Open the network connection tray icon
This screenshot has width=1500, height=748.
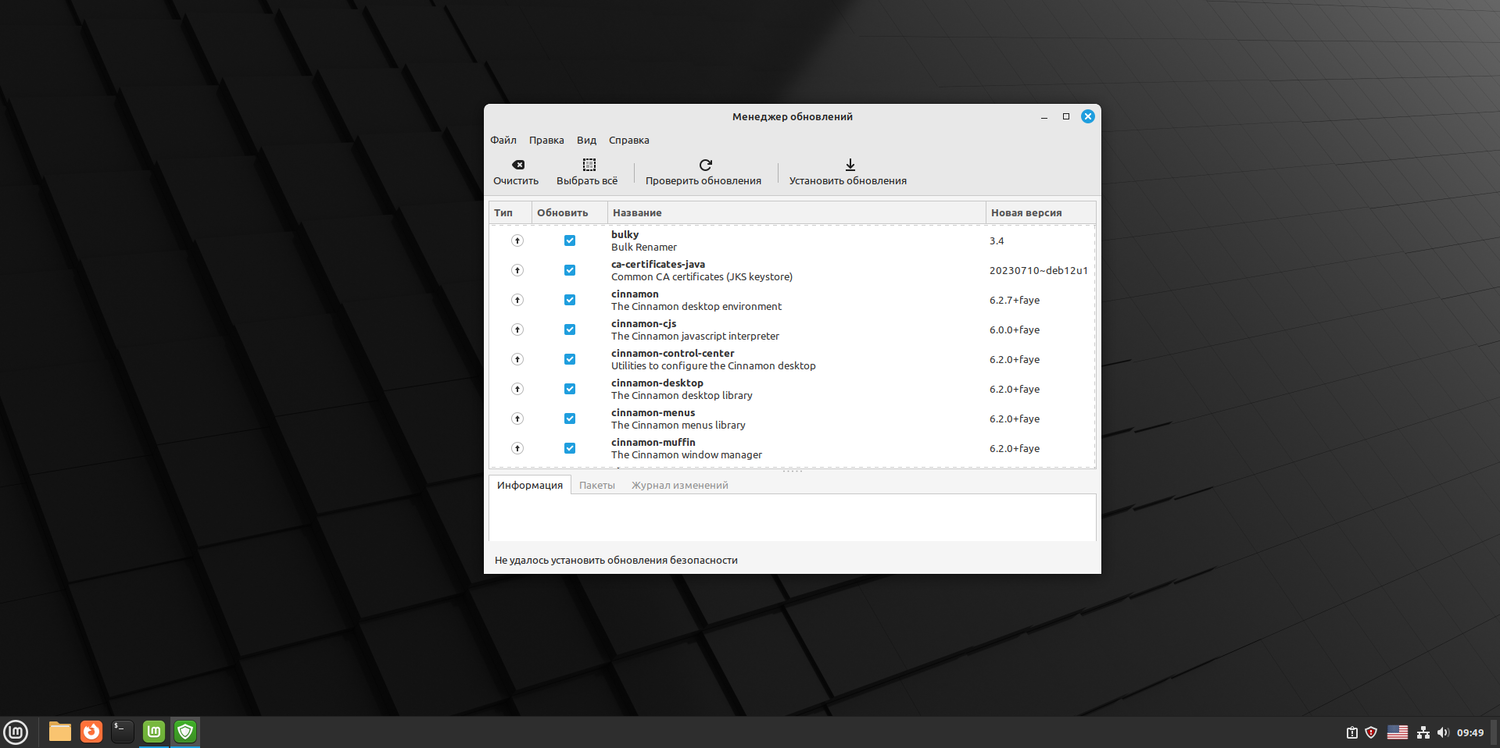coord(1424,733)
